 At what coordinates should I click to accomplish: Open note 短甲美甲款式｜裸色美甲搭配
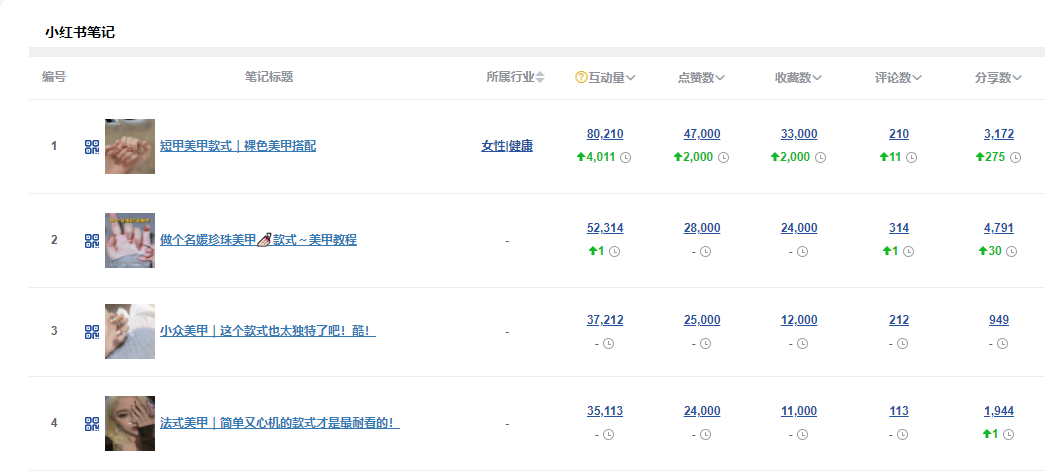pyautogui.click(x=238, y=146)
